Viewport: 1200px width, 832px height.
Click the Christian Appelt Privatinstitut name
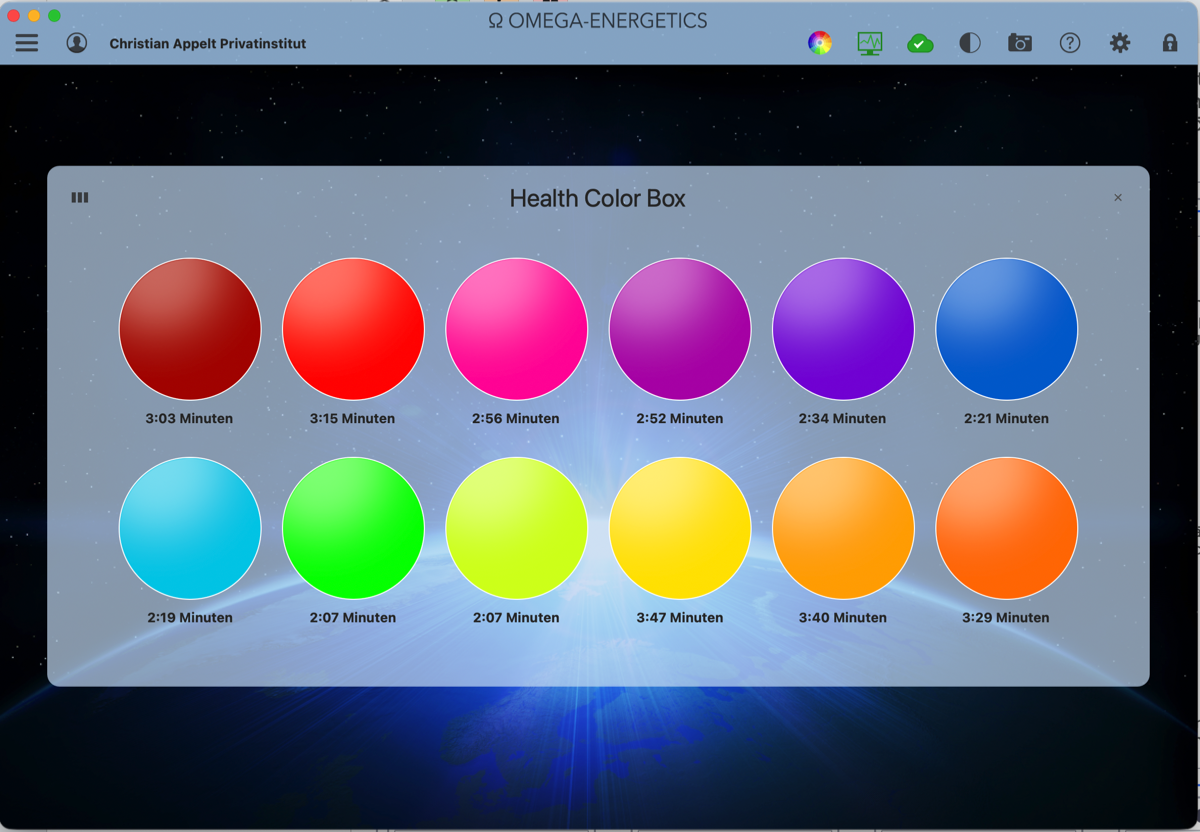208,44
